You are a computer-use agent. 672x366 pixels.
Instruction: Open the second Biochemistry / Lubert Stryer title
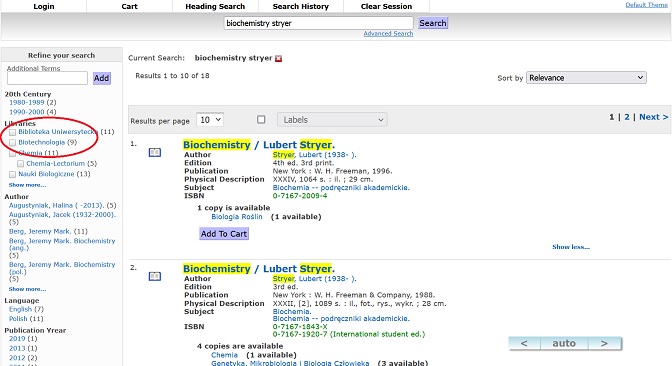click(x=259, y=269)
